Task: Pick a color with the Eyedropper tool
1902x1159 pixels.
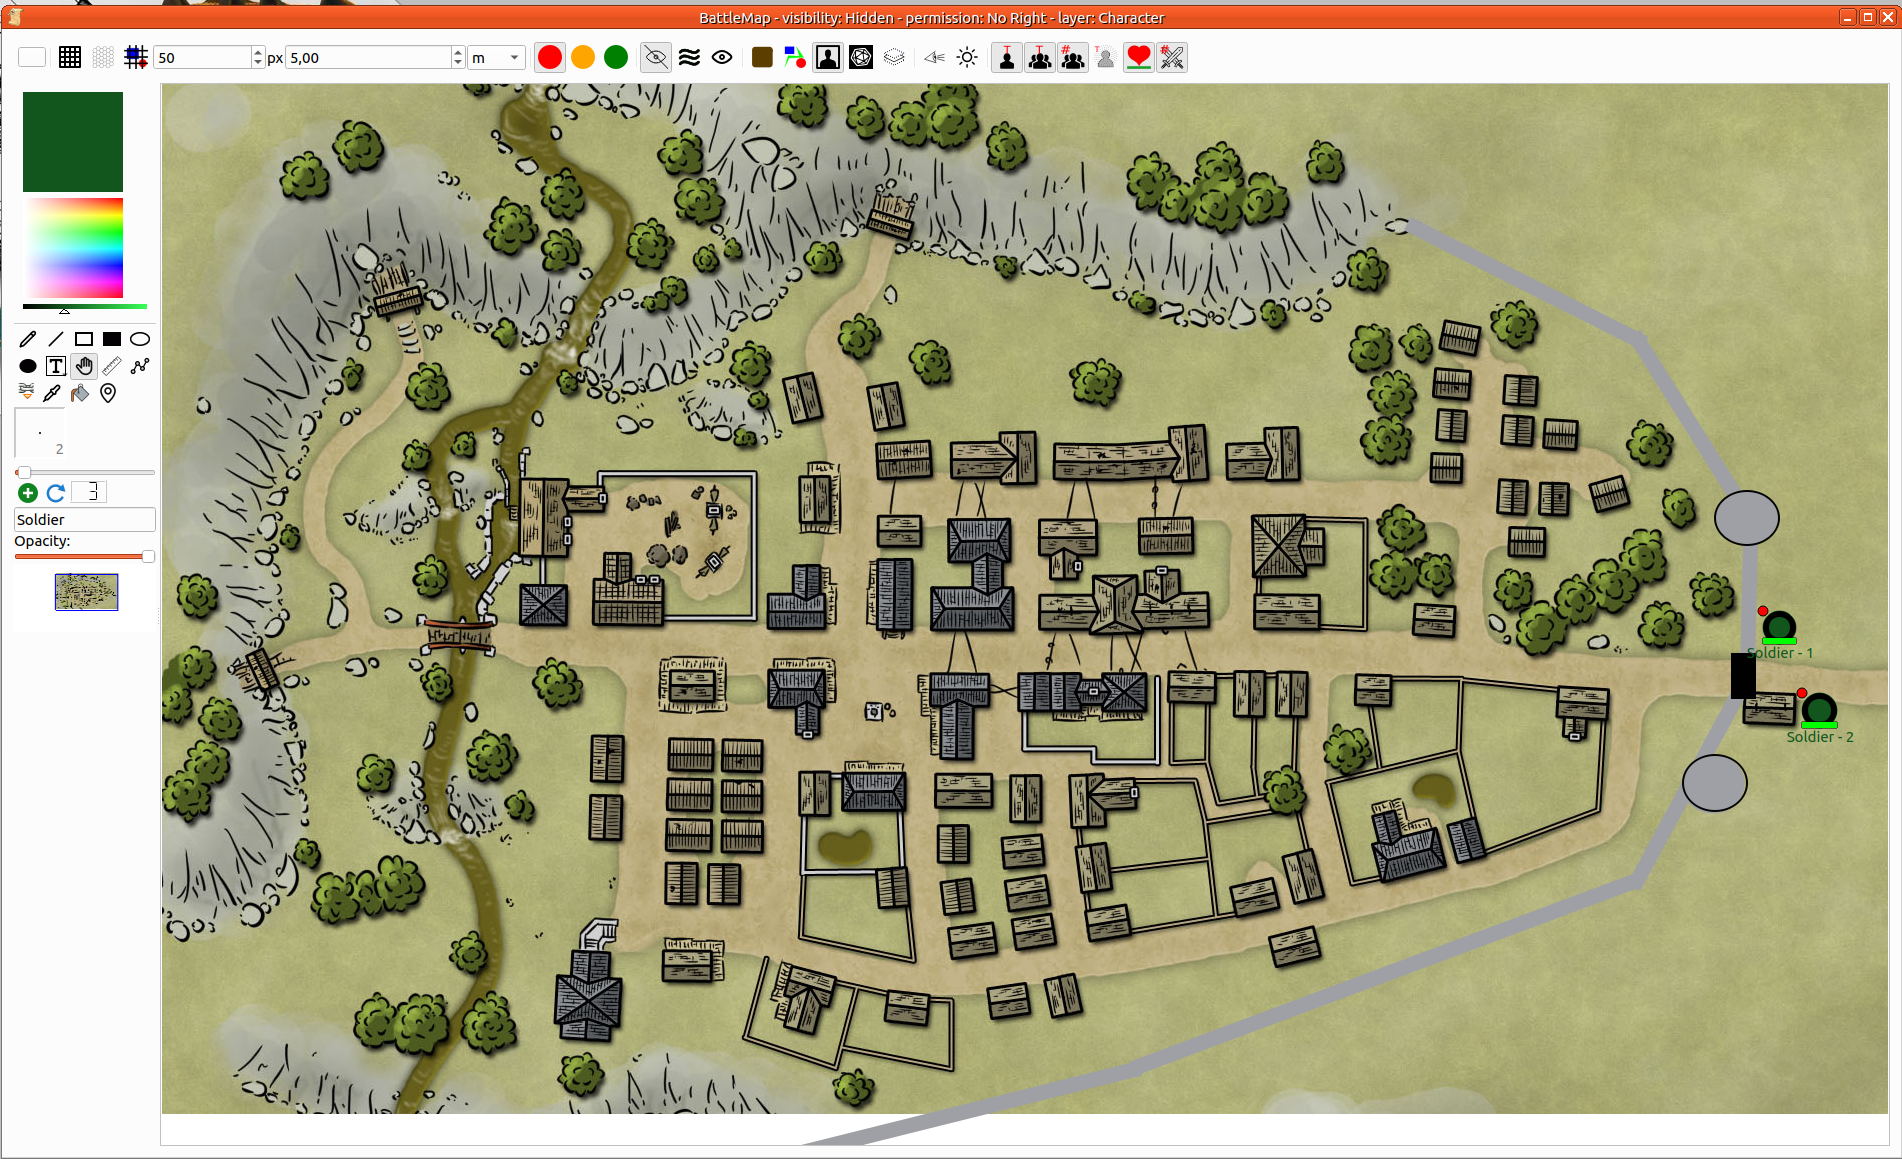Action: [51, 392]
